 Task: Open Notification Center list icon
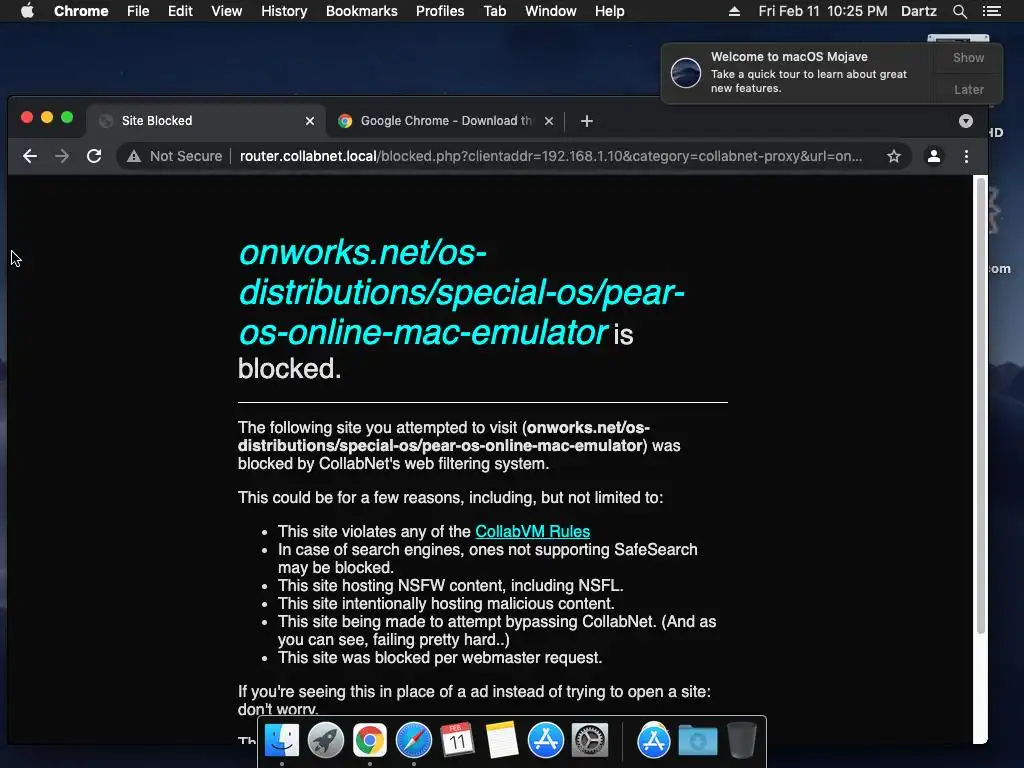[x=991, y=11]
